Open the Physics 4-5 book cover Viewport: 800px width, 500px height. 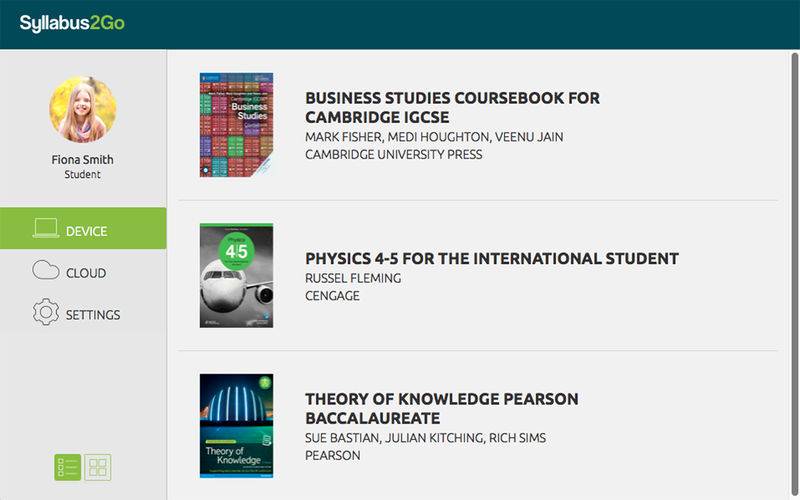(x=236, y=275)
